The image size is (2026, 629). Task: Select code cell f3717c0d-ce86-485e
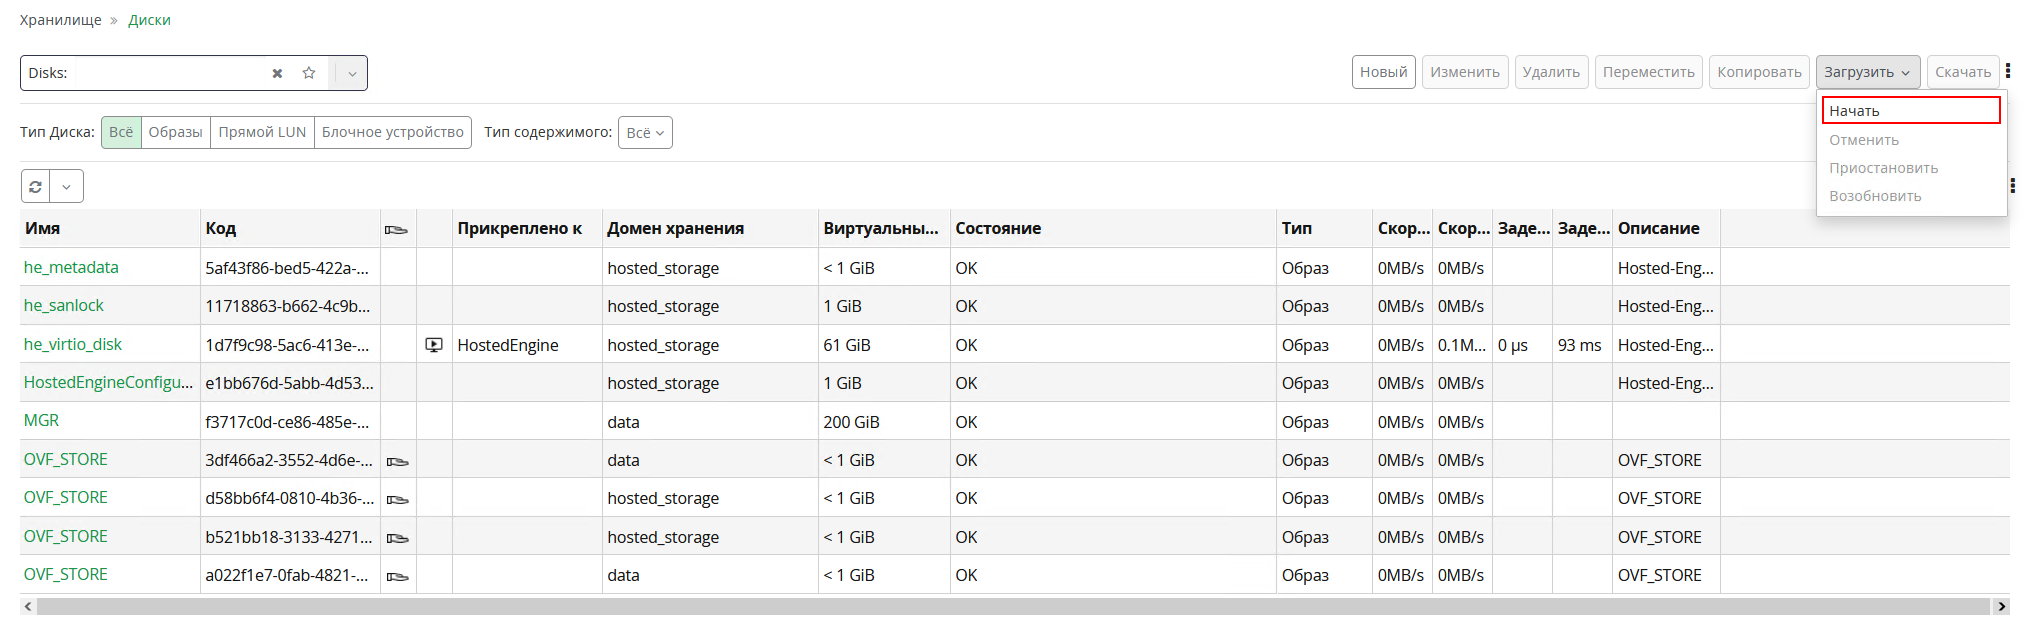click(290, 422)
